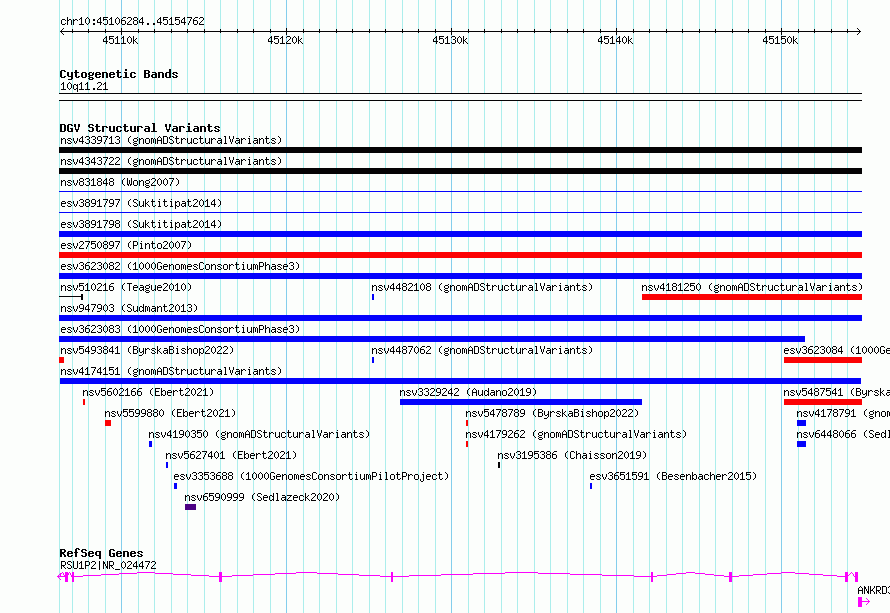Click the nsv5487541 red variant bar

pyautogui.click(x=823, y=402)
